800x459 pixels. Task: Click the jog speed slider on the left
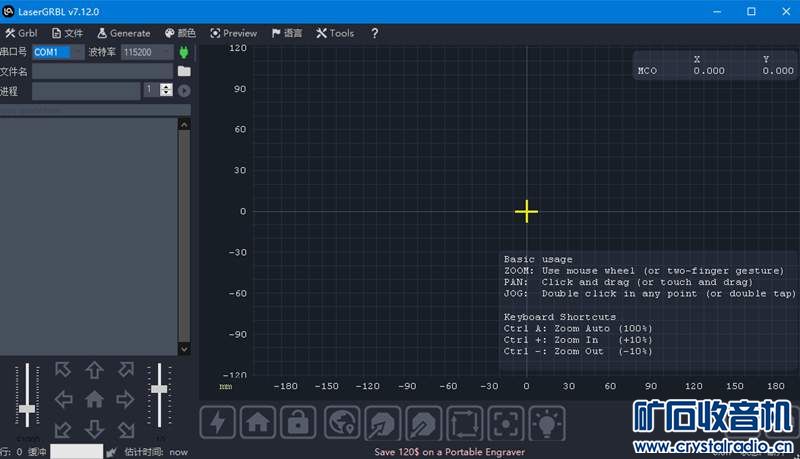click(x=27, y=408)
